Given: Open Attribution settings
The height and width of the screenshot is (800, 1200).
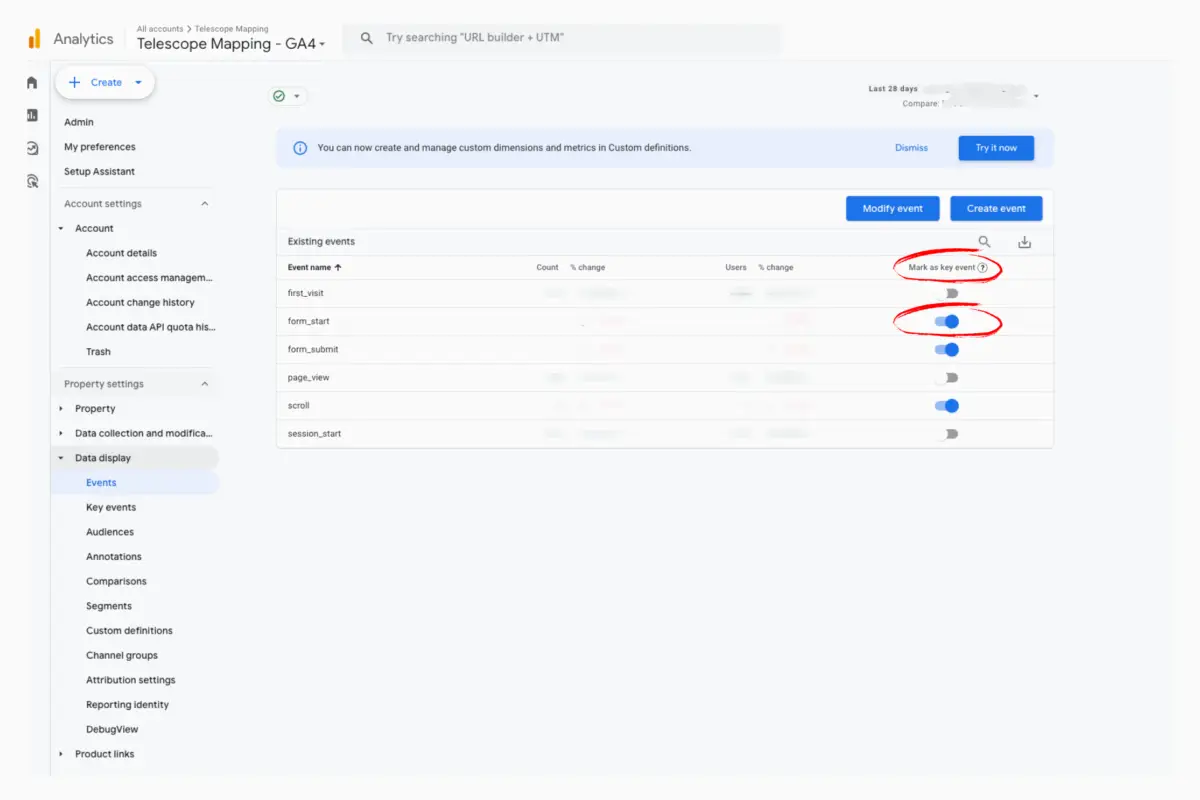Looking at the screenshot, I should tap(131, 680).
